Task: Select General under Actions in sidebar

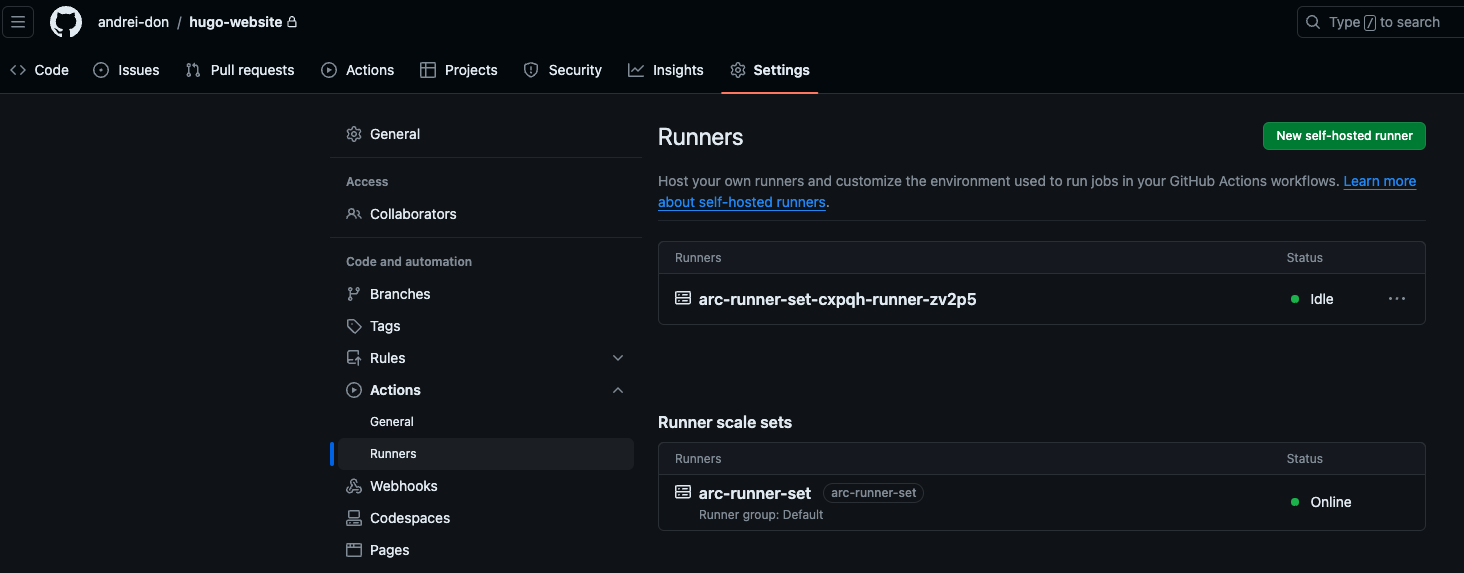Action: coord(392,422)
